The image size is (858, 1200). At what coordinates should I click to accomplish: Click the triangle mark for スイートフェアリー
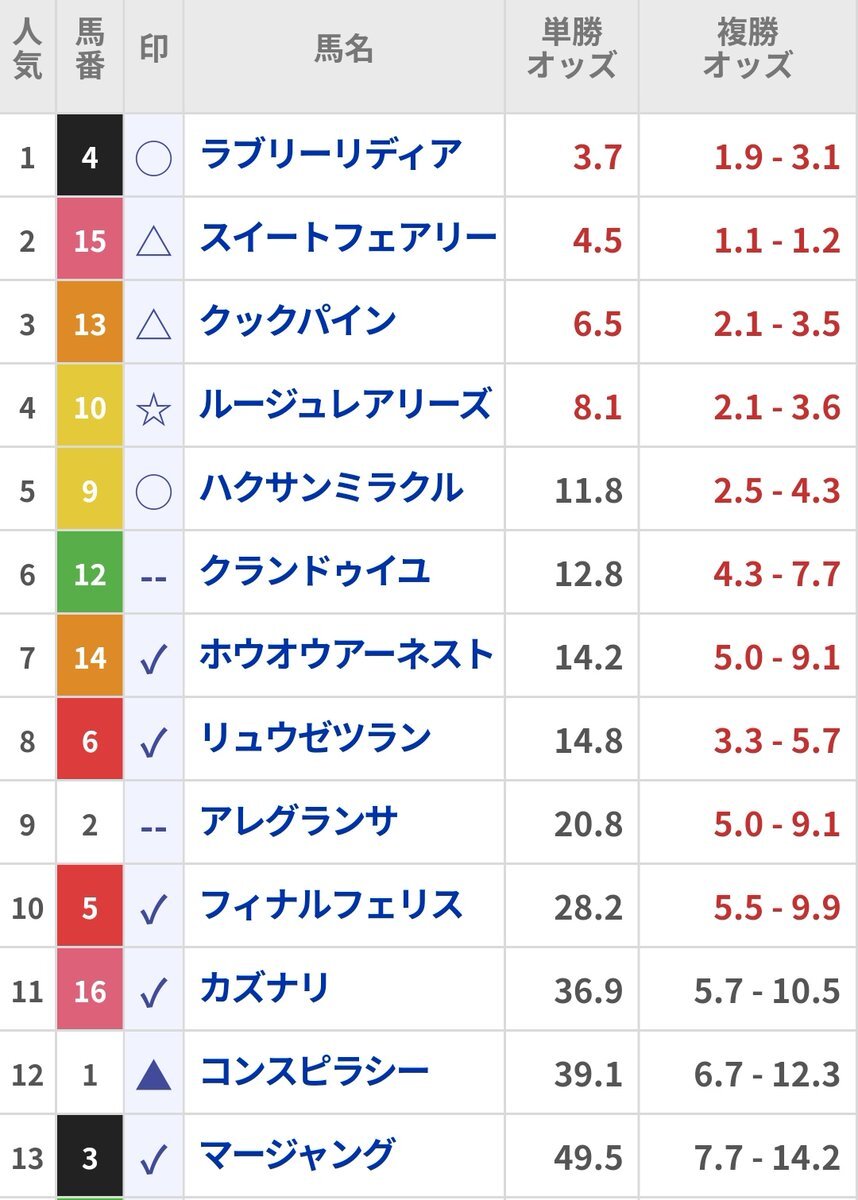click(153, 241)
